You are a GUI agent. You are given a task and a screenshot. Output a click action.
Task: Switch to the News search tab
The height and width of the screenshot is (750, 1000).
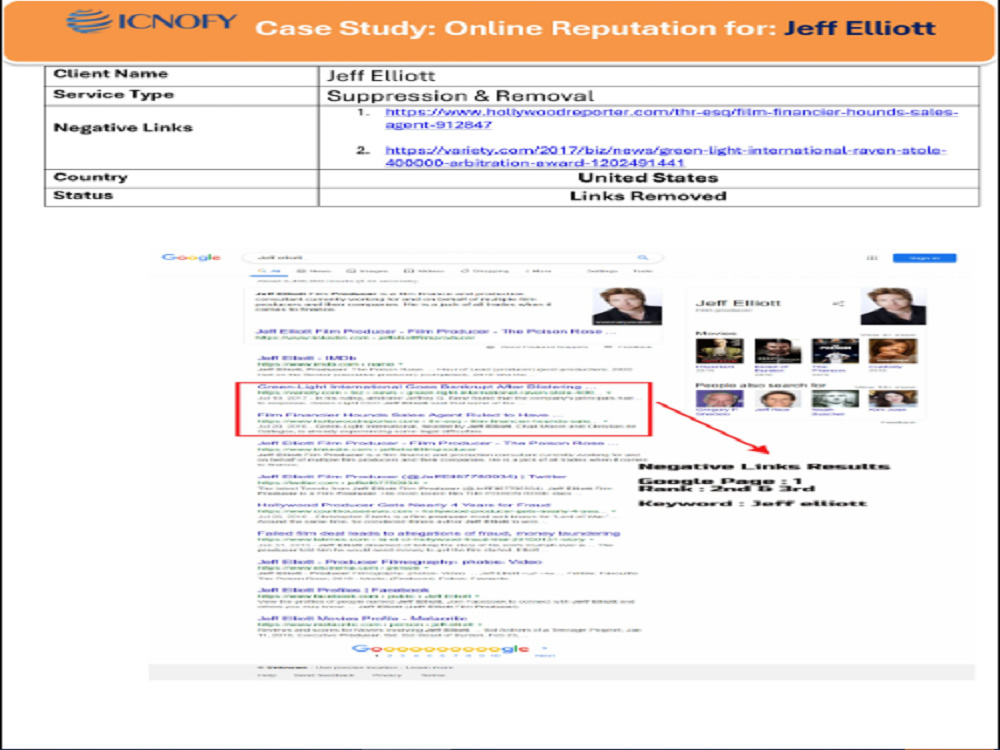(314, 271)
